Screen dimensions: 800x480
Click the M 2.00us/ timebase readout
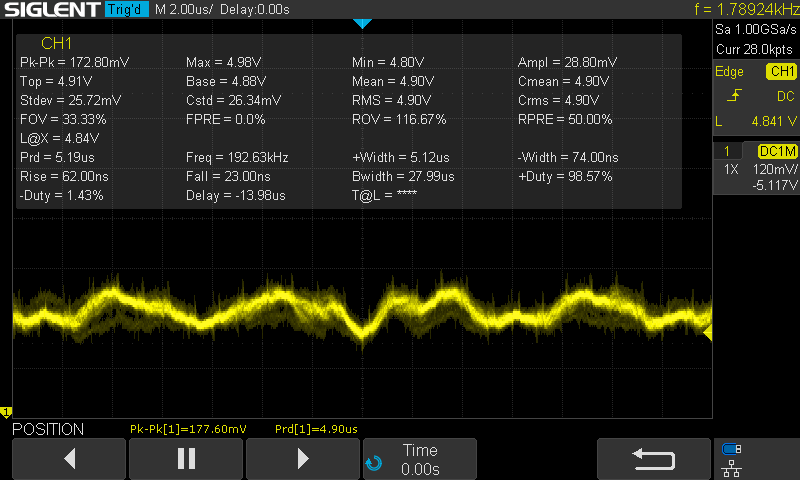(x=184, y=9)
